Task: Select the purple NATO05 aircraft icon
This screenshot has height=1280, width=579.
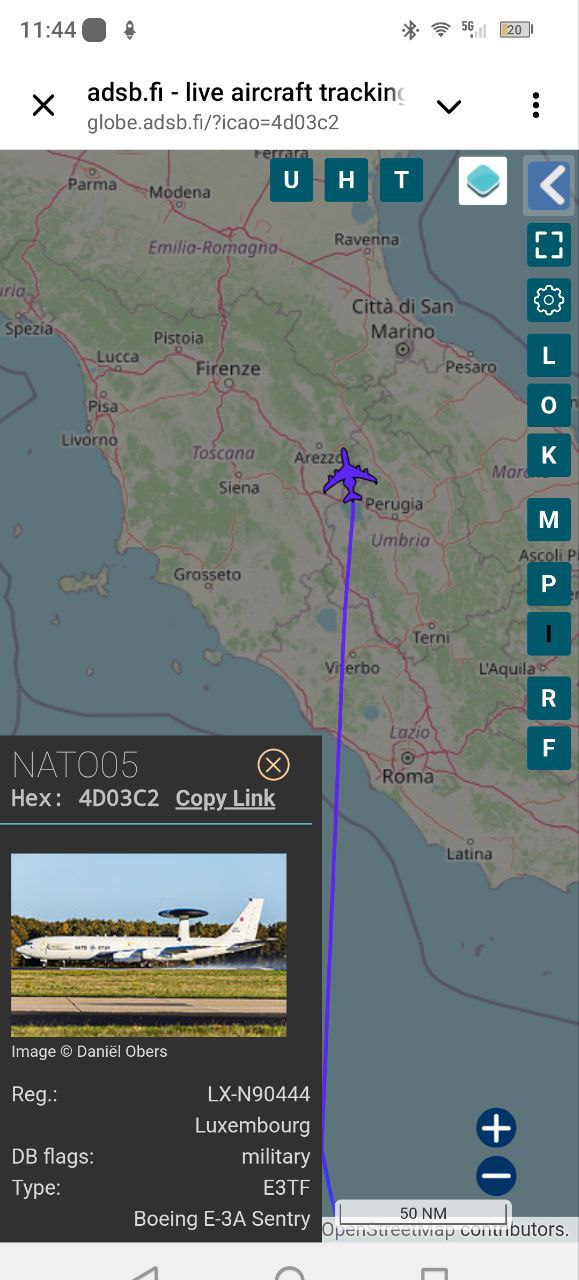Action: pyautogui.click(x=349, y=476)
